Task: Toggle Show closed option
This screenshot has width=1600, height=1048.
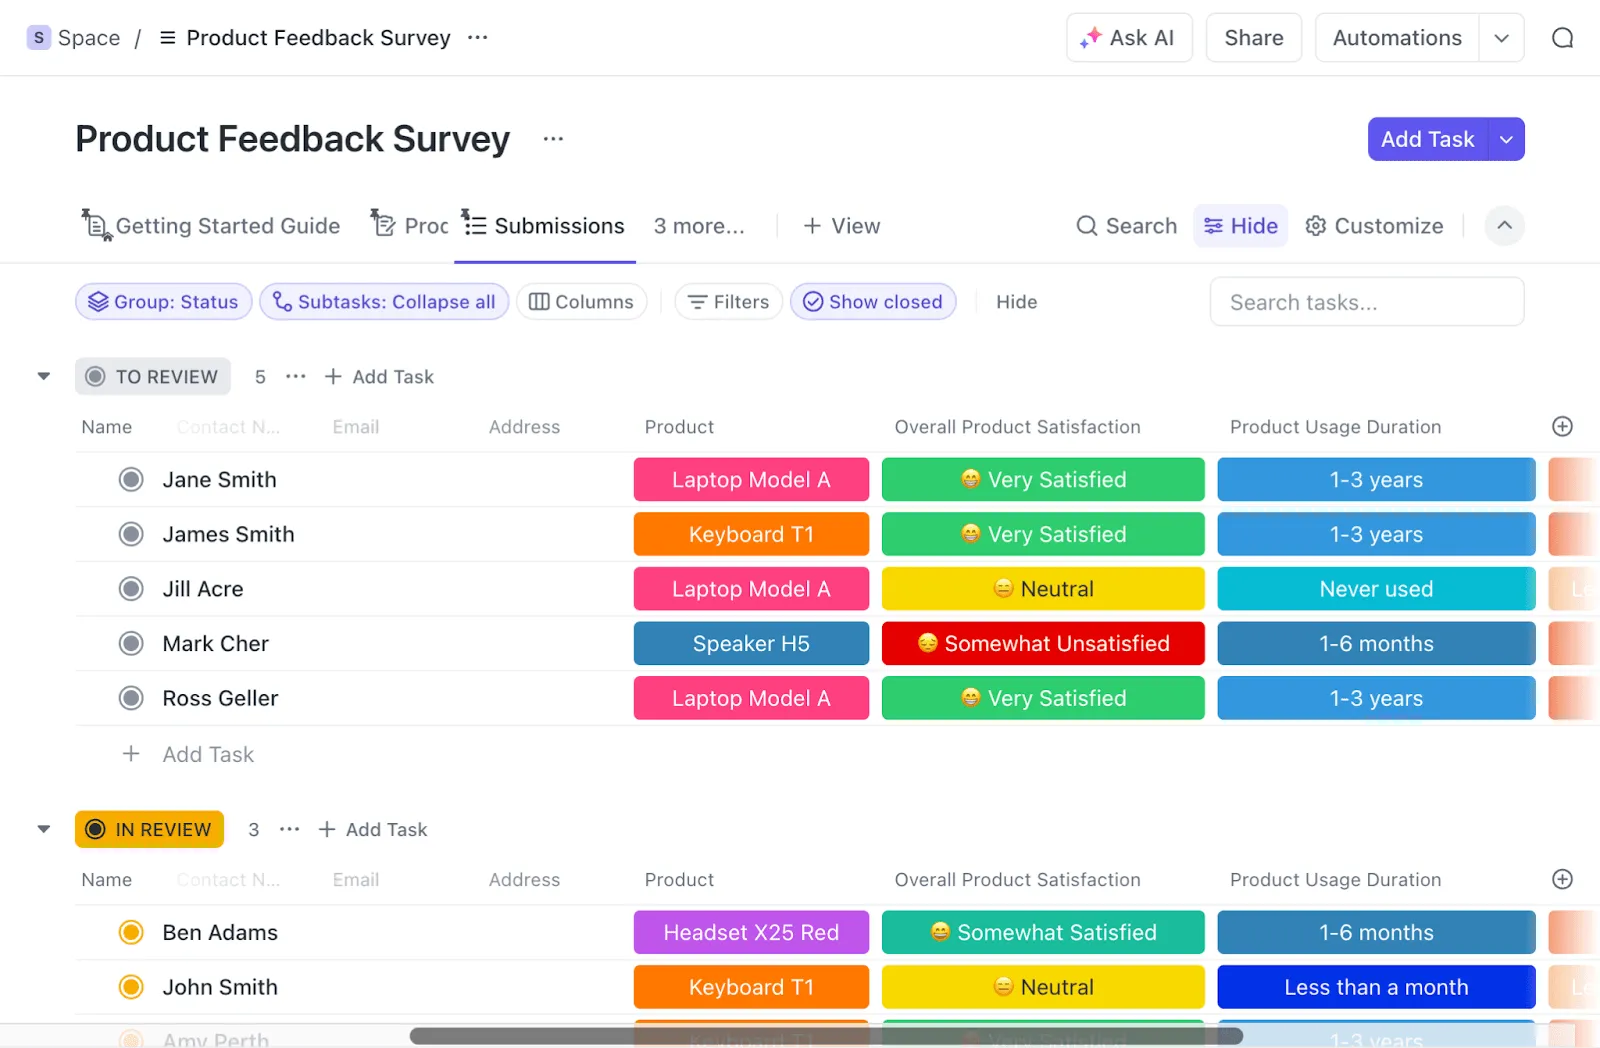Action: pyautogui.click(x=873, y=302)
